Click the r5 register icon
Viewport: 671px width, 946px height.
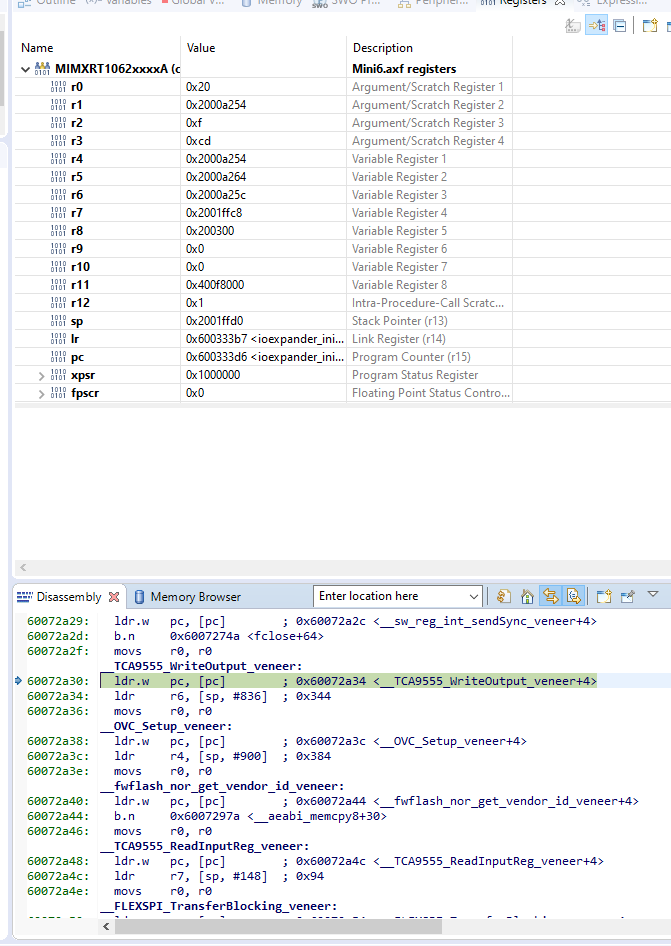pos(59,177)
